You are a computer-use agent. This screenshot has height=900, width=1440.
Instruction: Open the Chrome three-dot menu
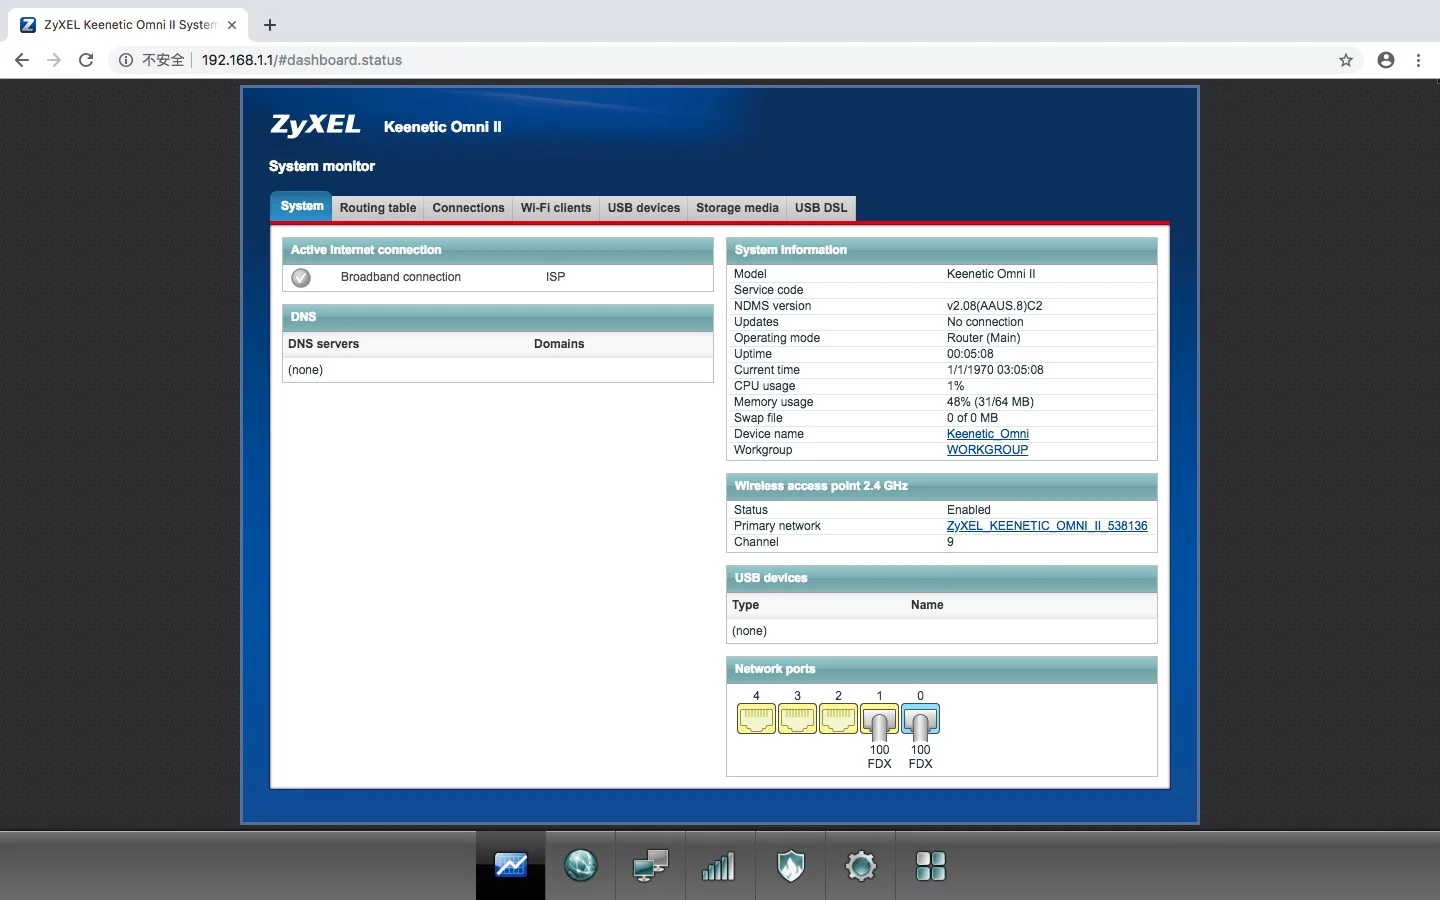(1418, 60)
